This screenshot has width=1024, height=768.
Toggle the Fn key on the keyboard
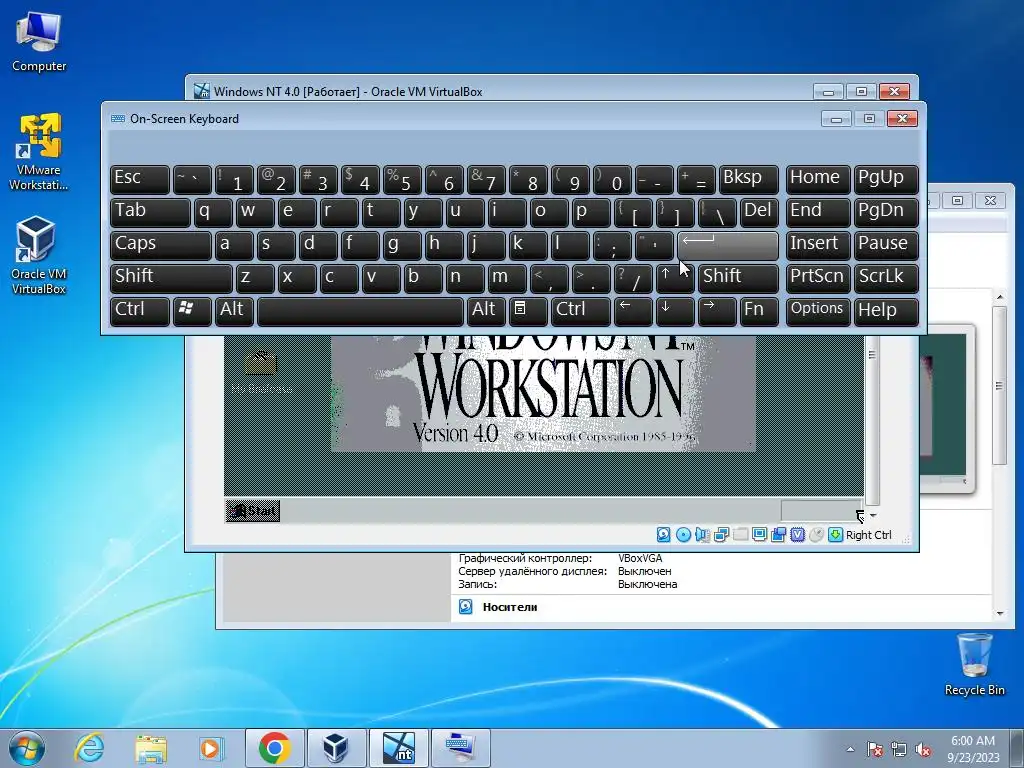pyautogui.click(x=759, y=310)
